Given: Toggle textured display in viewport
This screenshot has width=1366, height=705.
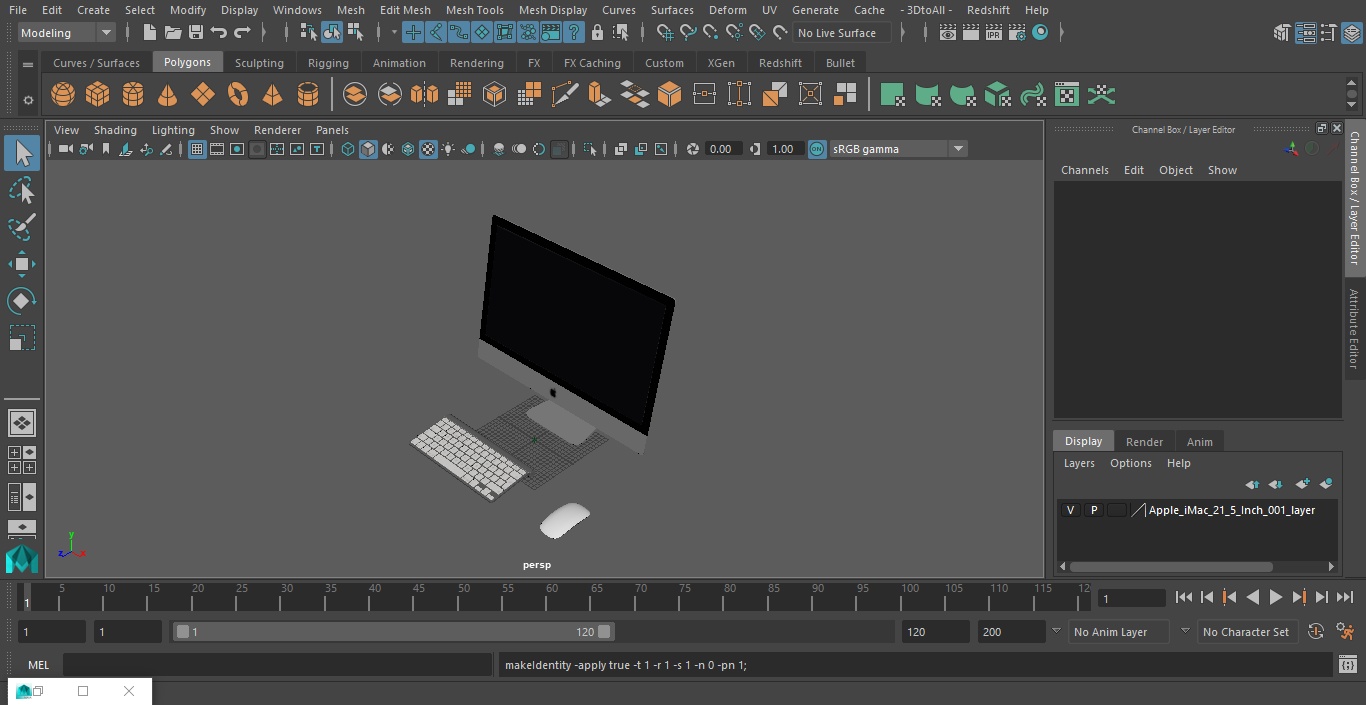Looking at the screenshot, I should [428, 149].
